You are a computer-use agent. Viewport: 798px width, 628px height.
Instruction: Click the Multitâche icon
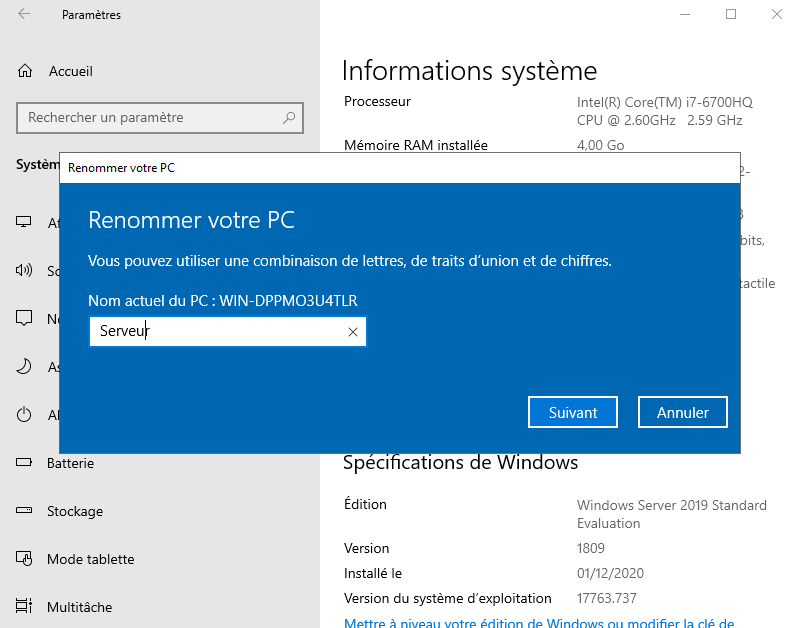point(24,606)
